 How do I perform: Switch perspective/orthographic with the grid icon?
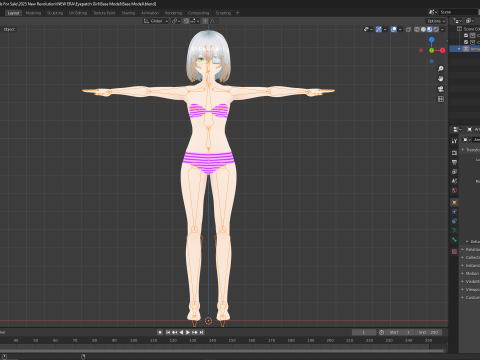441,99
